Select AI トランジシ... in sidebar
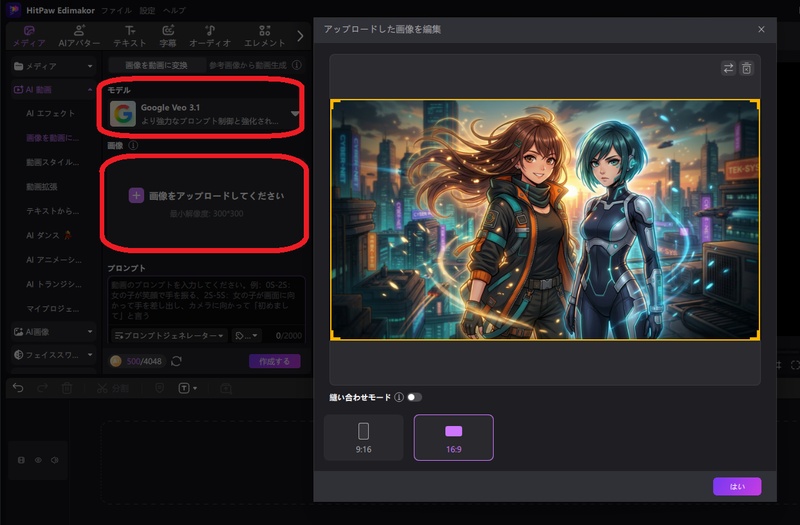This screenshot has width=800, height=525. coord(54,284)
